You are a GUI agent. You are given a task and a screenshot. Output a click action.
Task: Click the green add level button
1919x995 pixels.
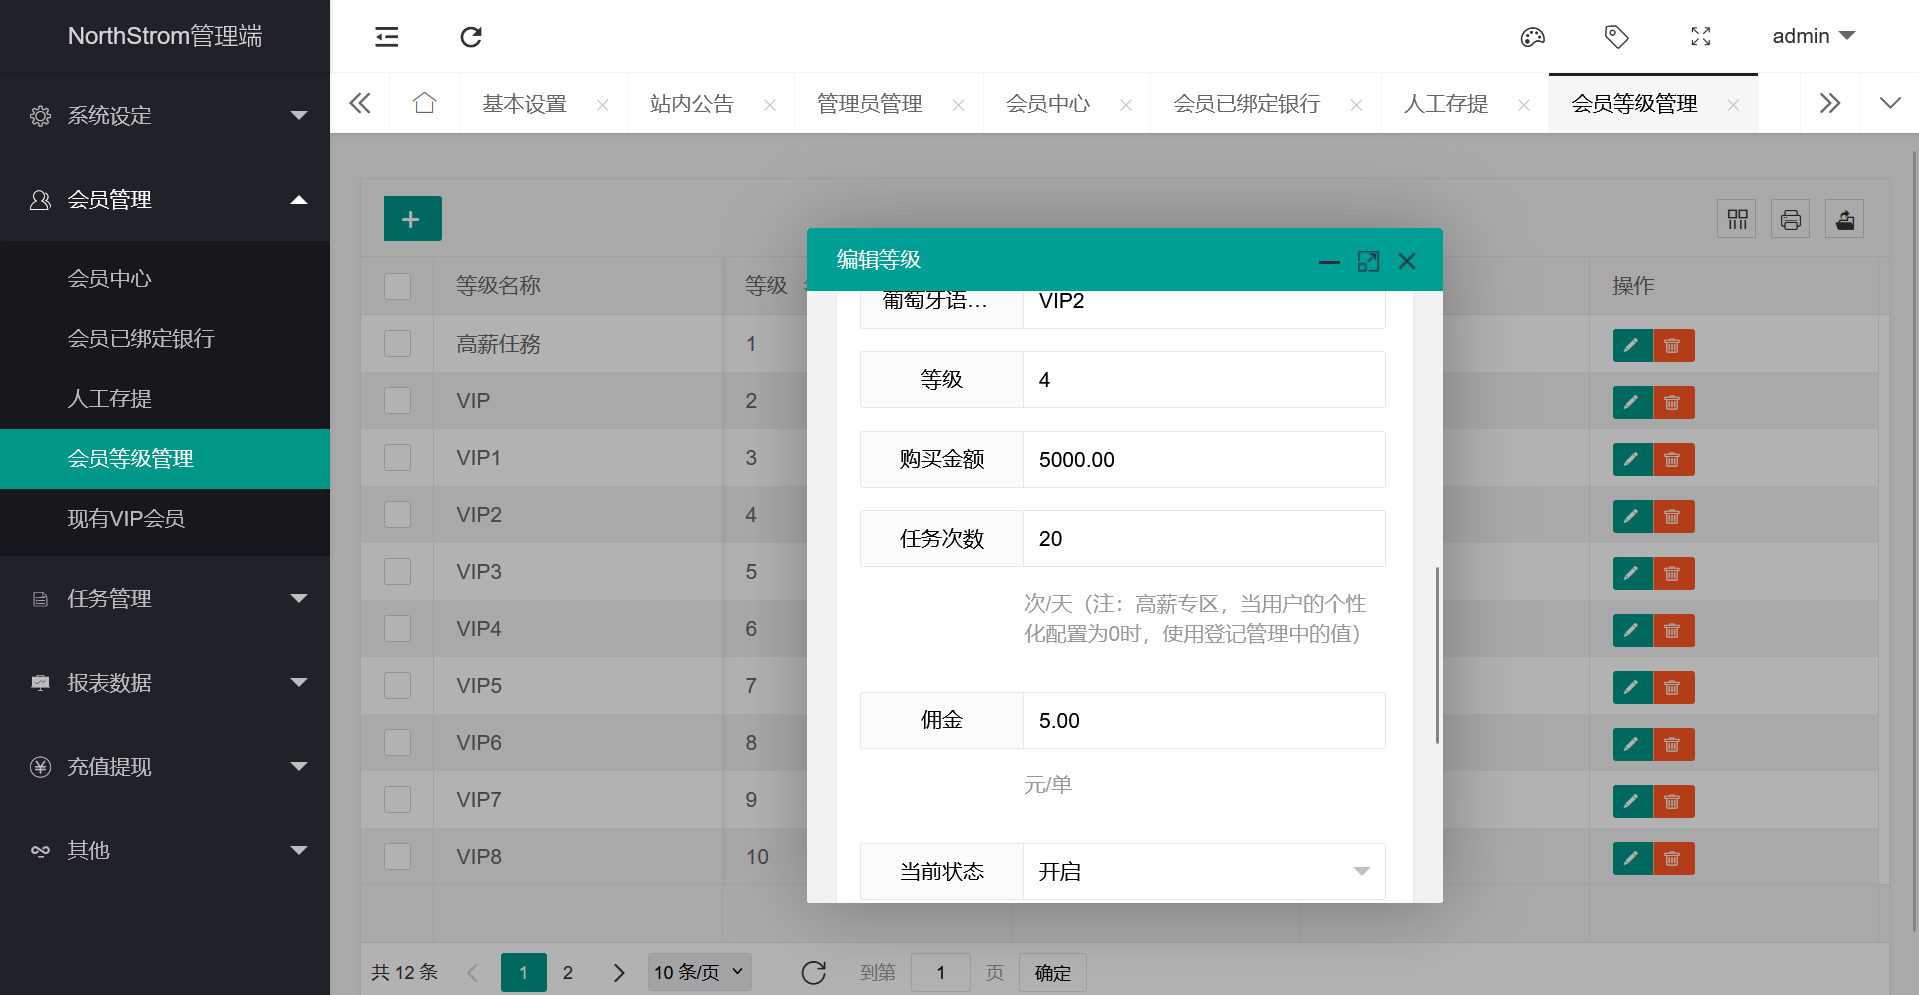click(412, 219)
